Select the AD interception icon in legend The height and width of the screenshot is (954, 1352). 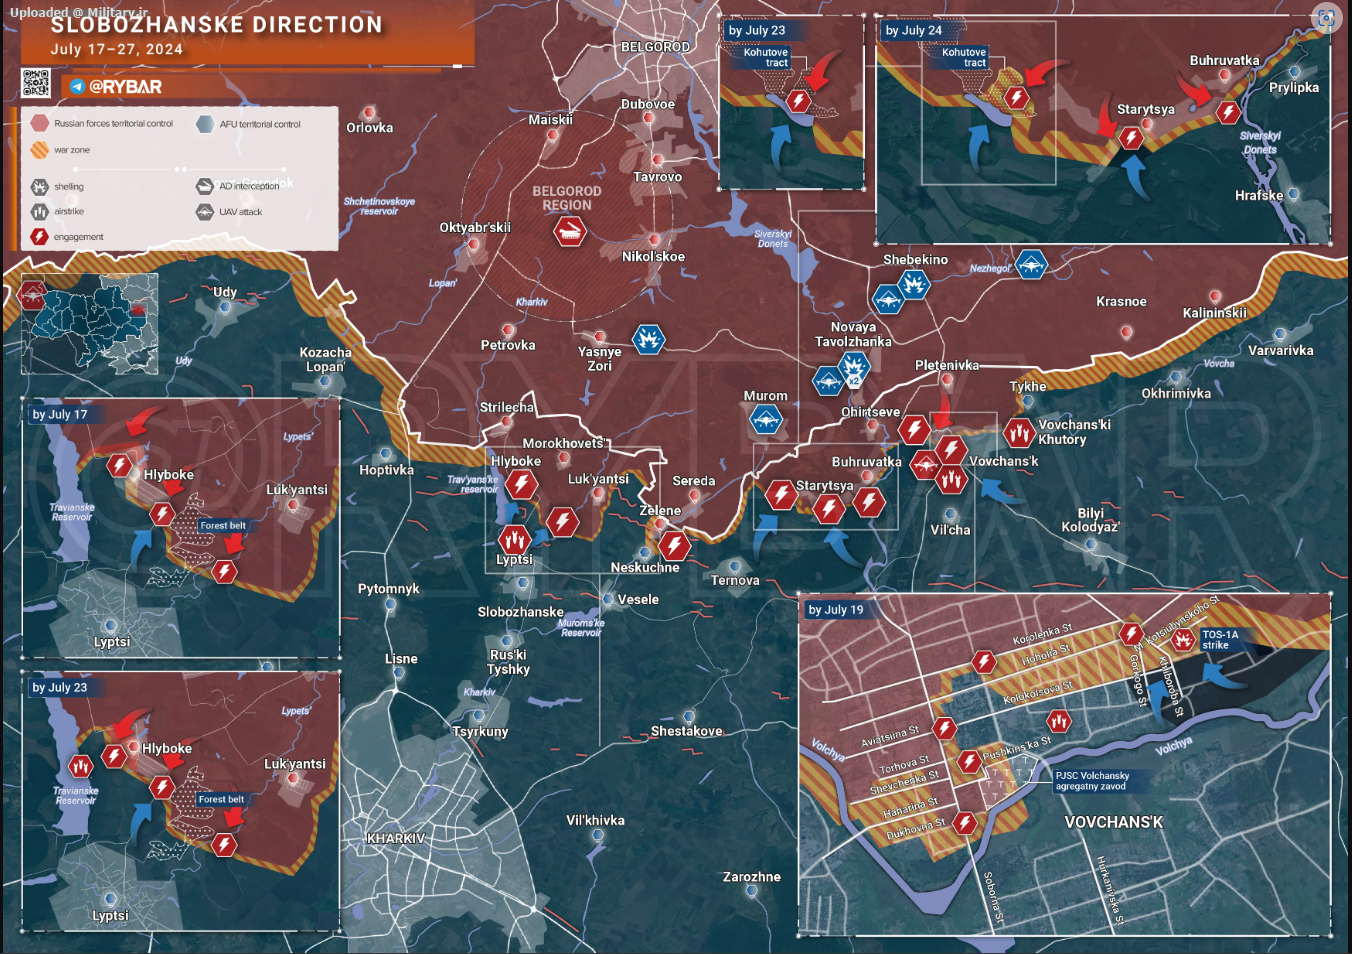[x=204, y=186]
